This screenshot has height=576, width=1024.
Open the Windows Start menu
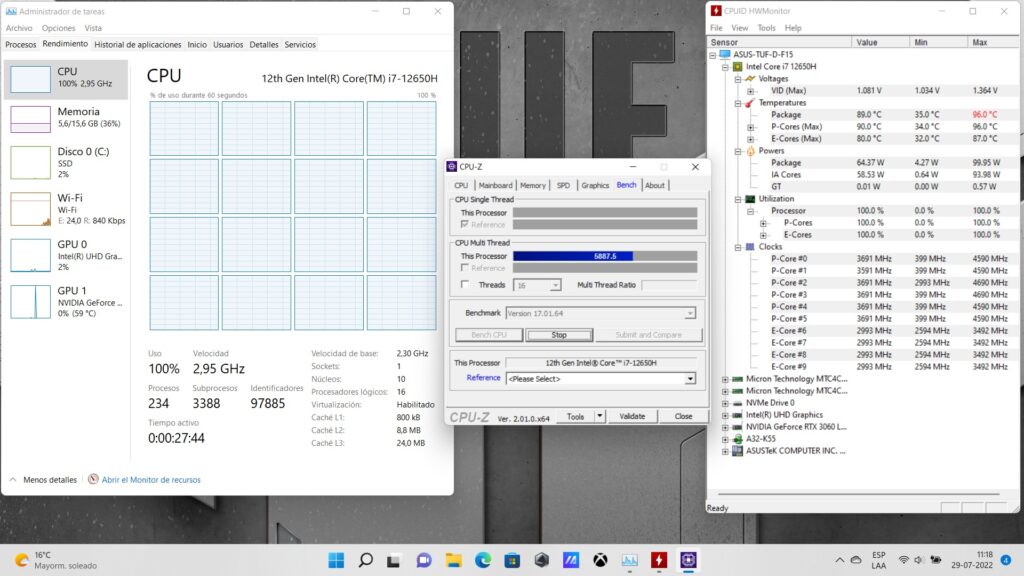336,560
